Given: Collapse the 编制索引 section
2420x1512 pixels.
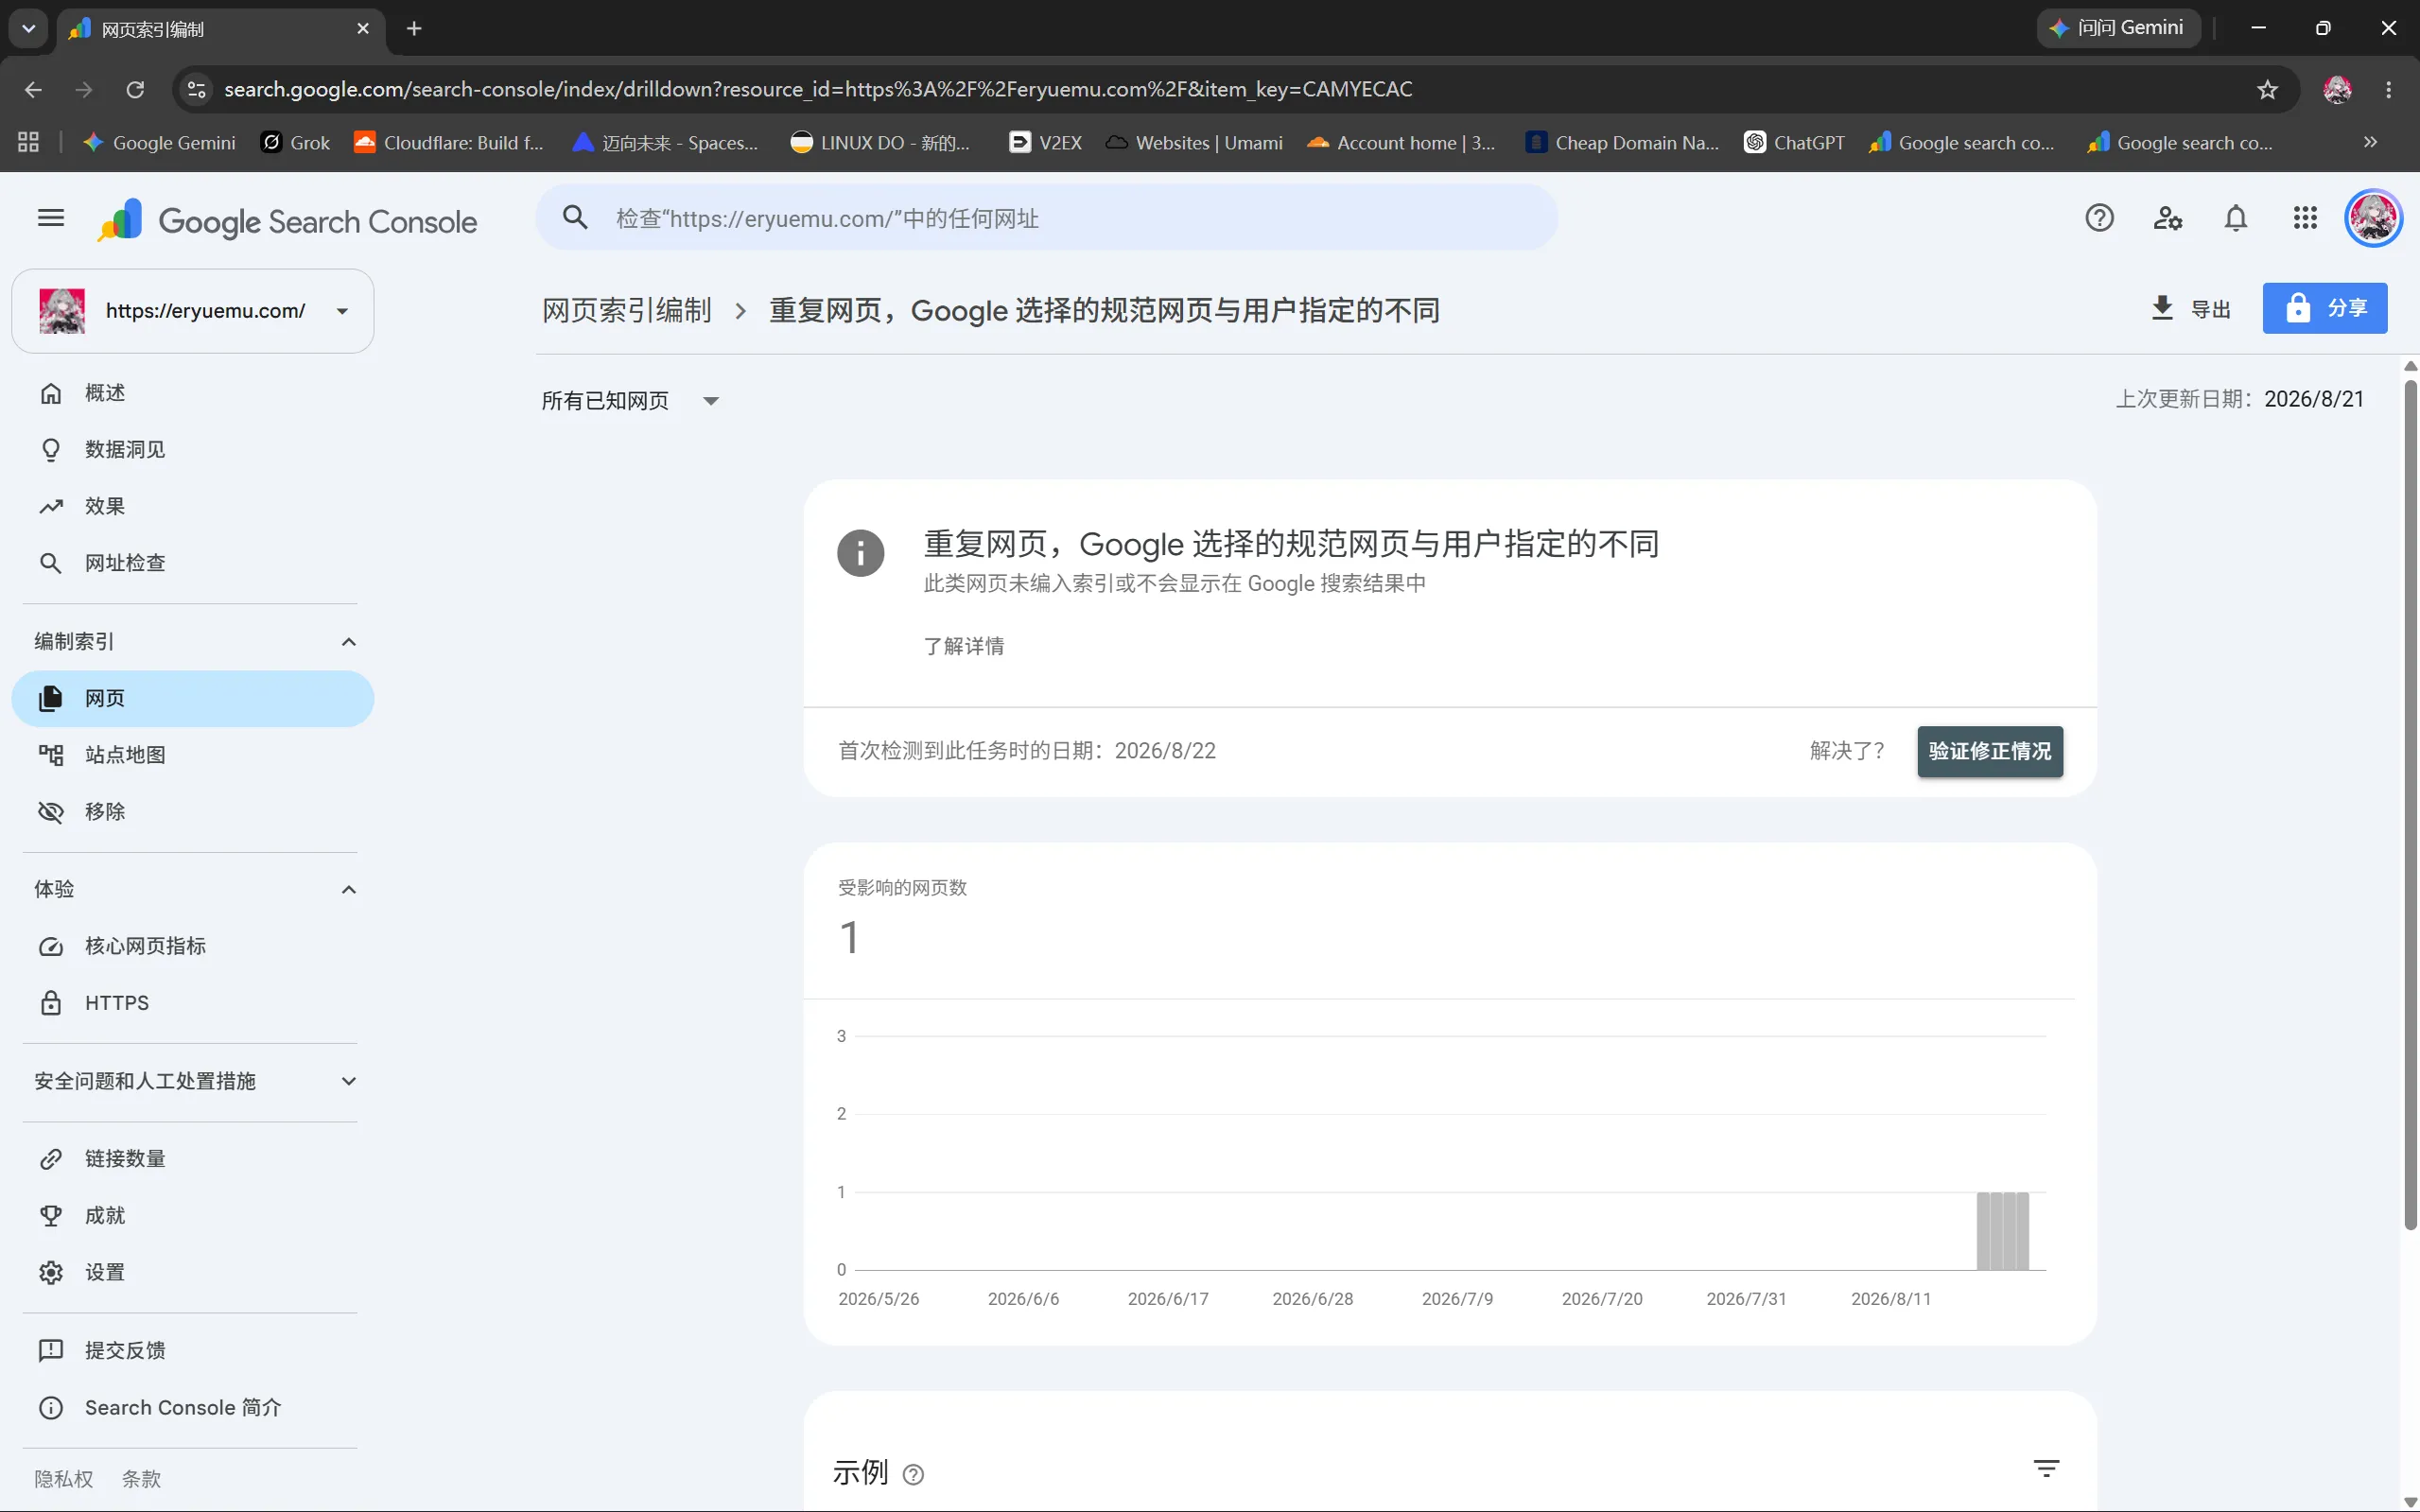Looking at the screenshot, I should tap(348, 642).
